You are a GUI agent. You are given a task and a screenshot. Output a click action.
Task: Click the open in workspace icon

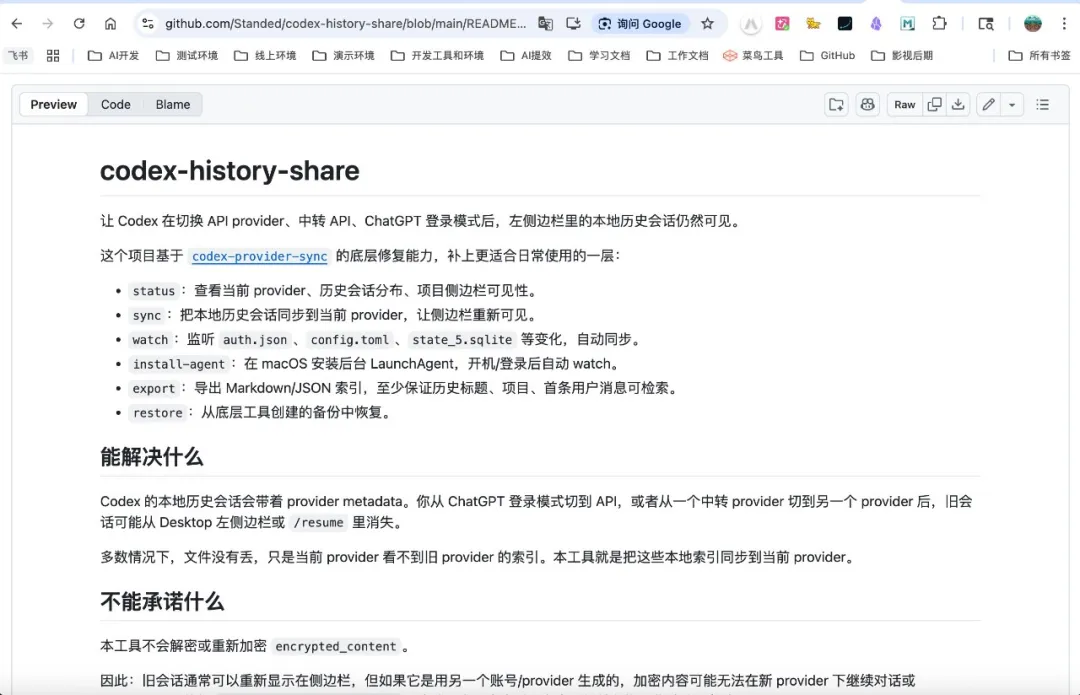pyautogui.click(x=836, y=105)
